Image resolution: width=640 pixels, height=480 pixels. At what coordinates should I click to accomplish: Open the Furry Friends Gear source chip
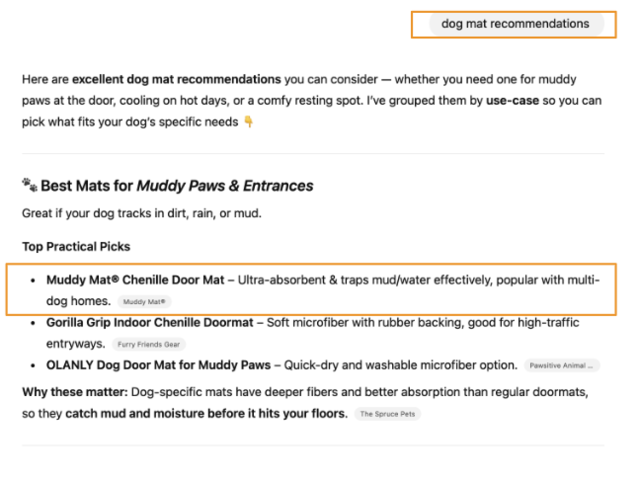[x=148, y=344]
